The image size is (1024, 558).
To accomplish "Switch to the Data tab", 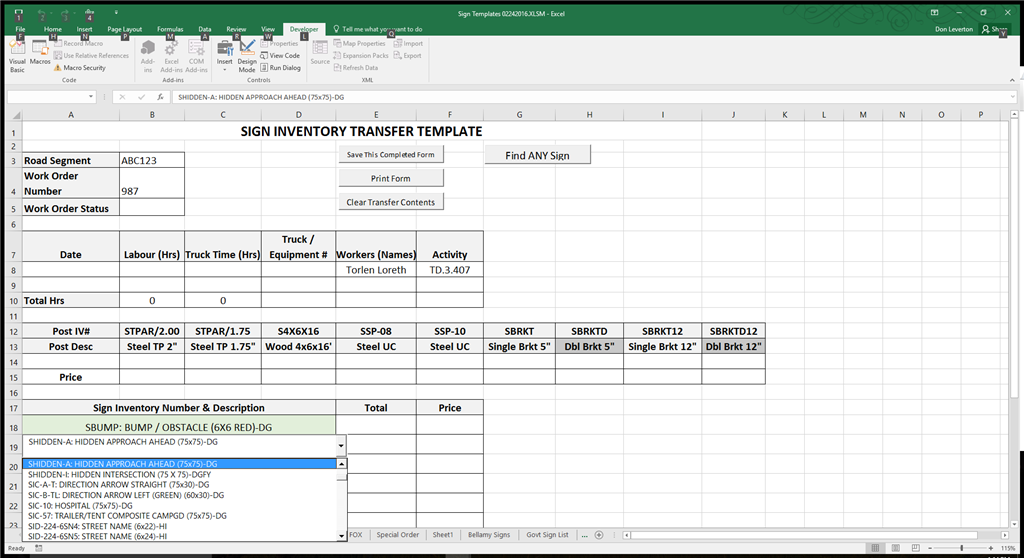I will [204, 29].
